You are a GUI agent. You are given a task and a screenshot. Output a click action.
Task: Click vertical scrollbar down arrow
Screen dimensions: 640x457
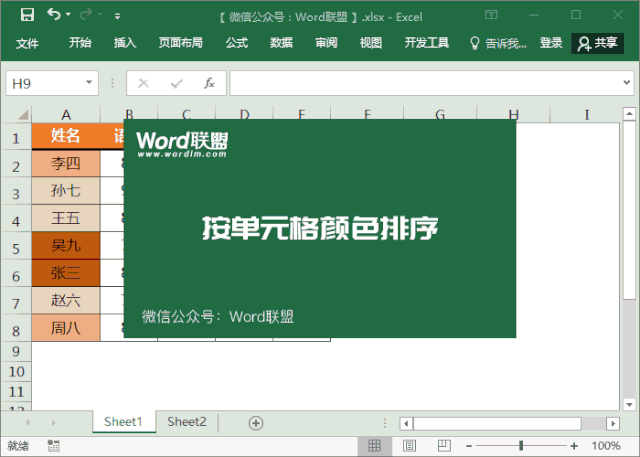coord(629,404)
